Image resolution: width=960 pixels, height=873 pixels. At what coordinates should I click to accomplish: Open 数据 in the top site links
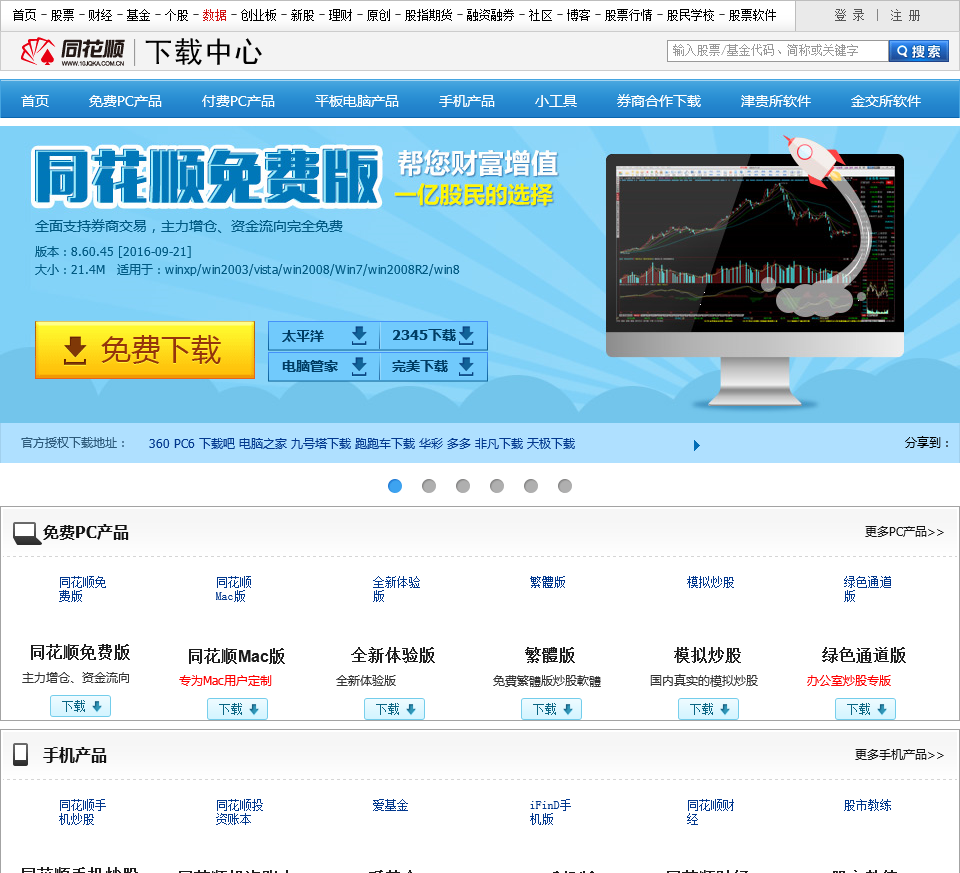click(214, 15)
